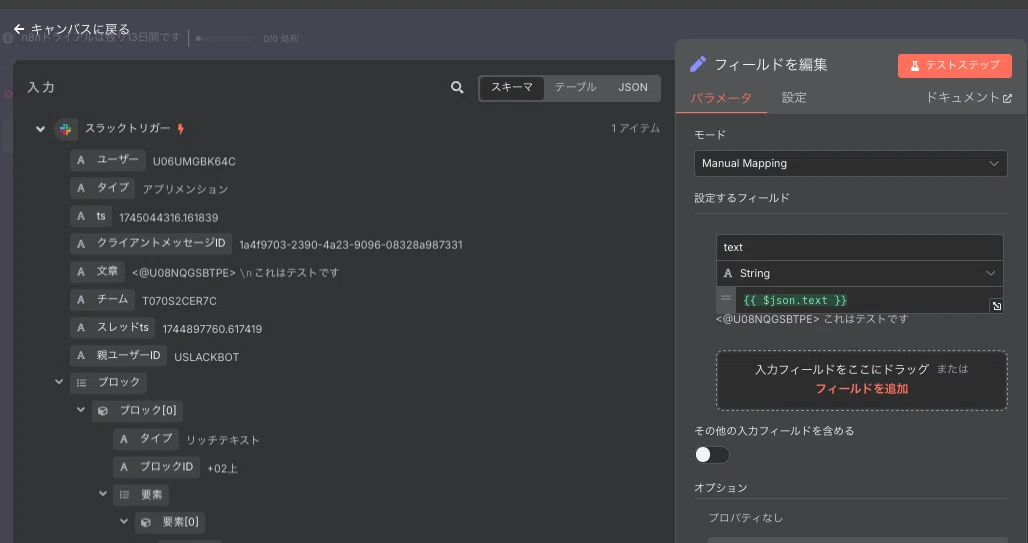
Task: Click the lightning bolt trigger icon
Action: (x=181, y=129)
